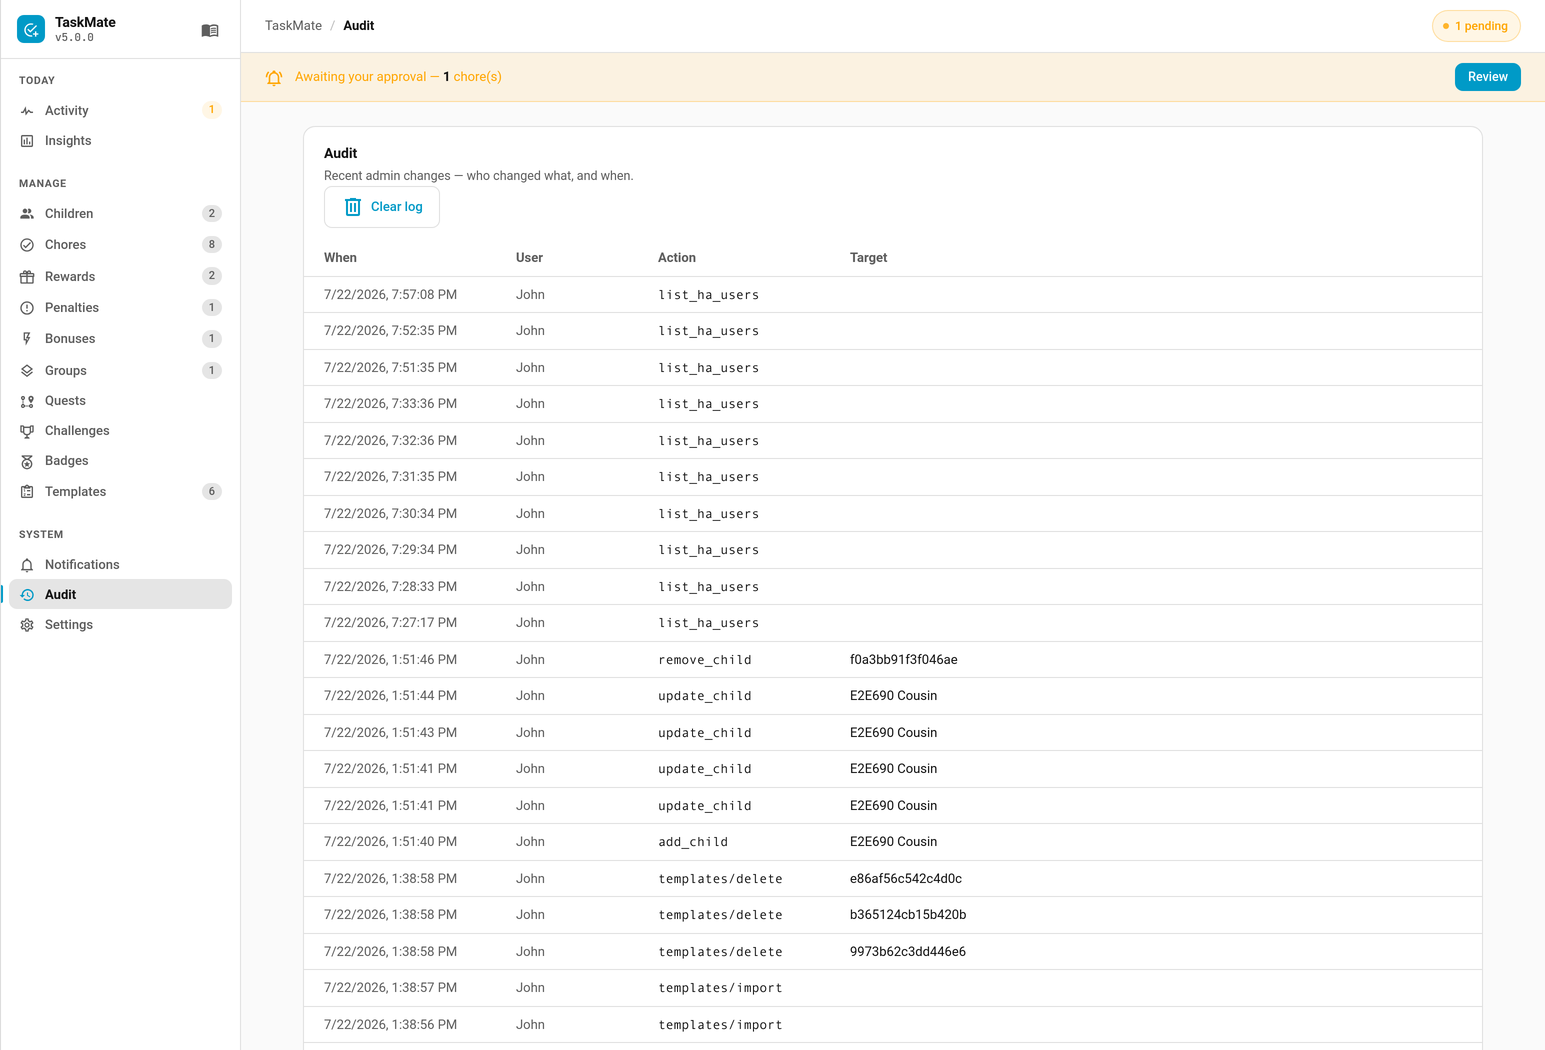Open Rewards gift icon
Screen dimensions: 1545x1050
(27, 277)
